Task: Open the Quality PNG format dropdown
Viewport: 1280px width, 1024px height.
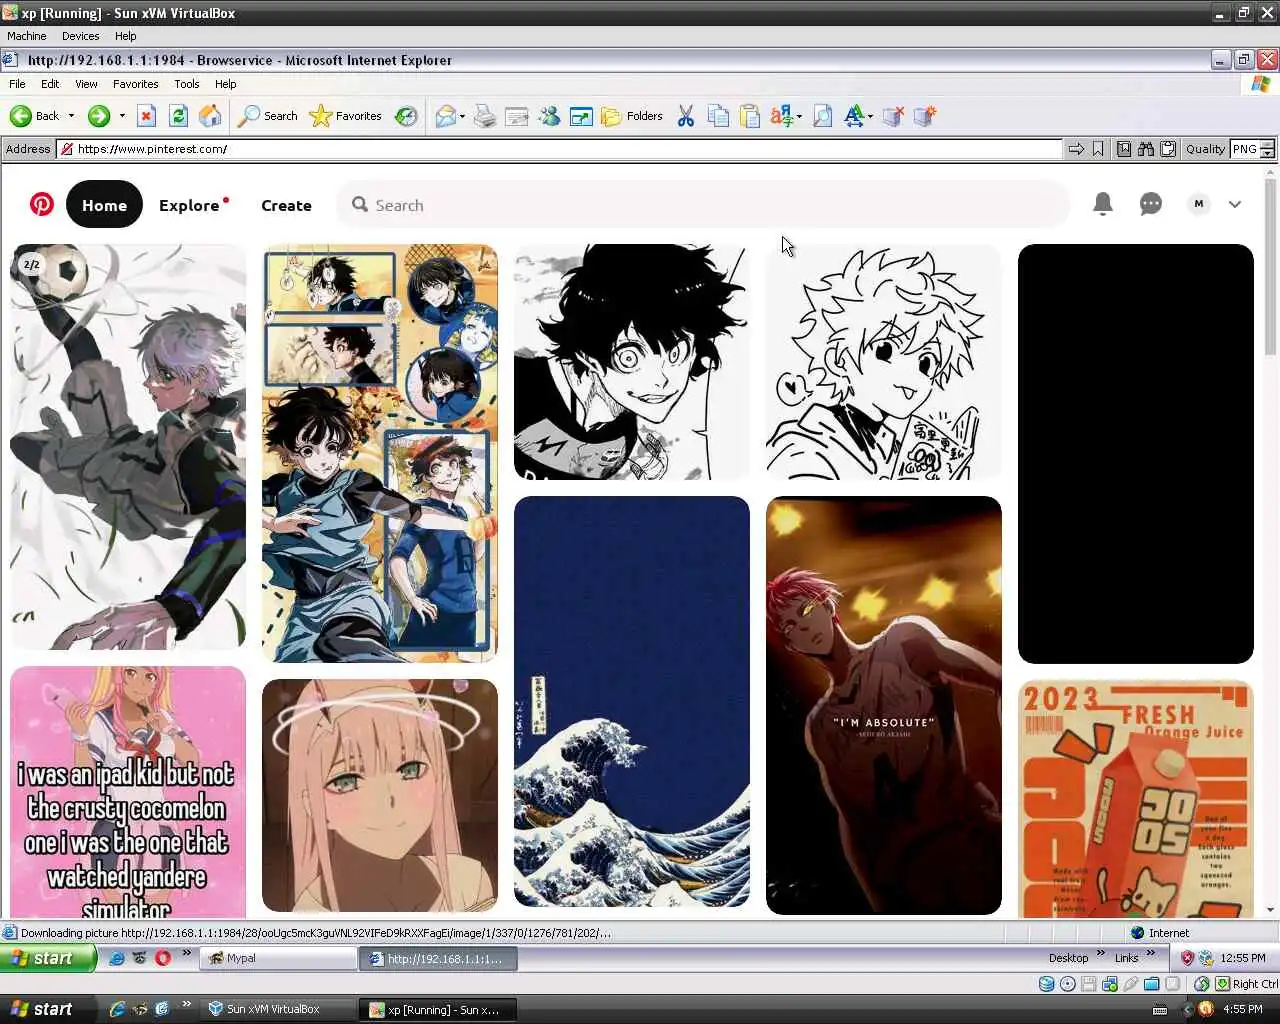Action: click(1252, 149)
